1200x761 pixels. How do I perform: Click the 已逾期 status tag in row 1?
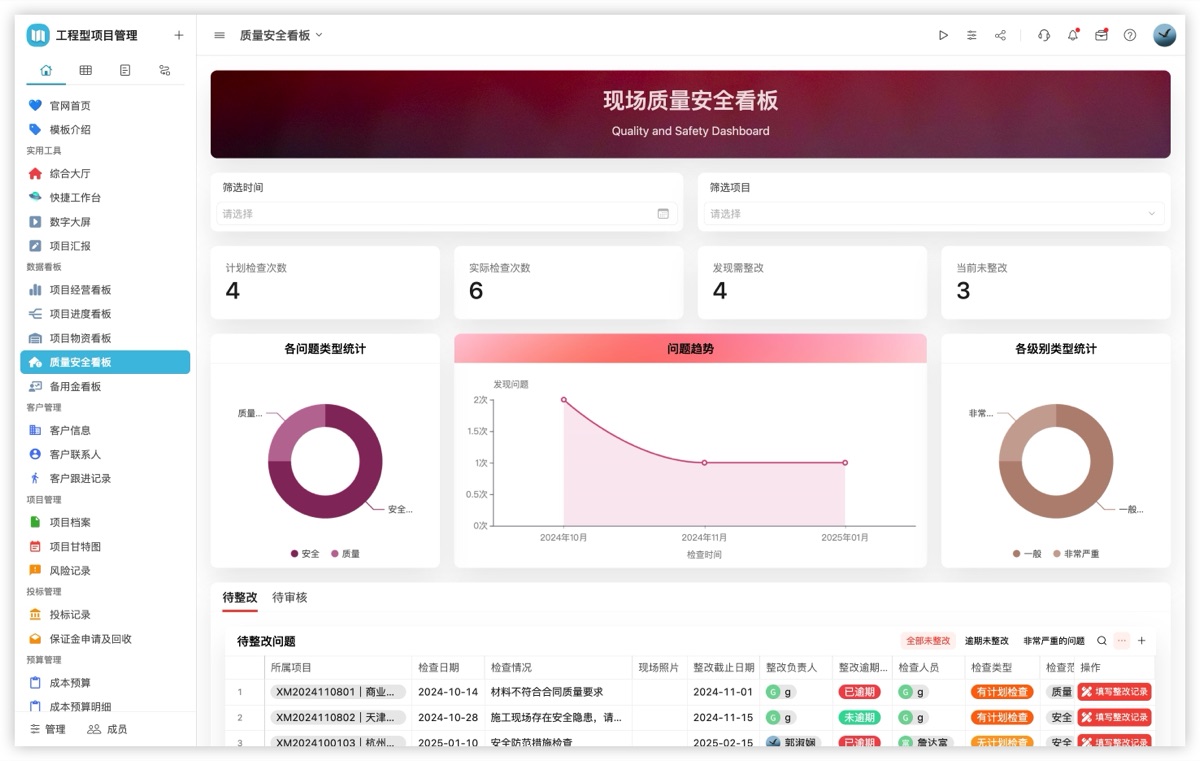(859, 691)
